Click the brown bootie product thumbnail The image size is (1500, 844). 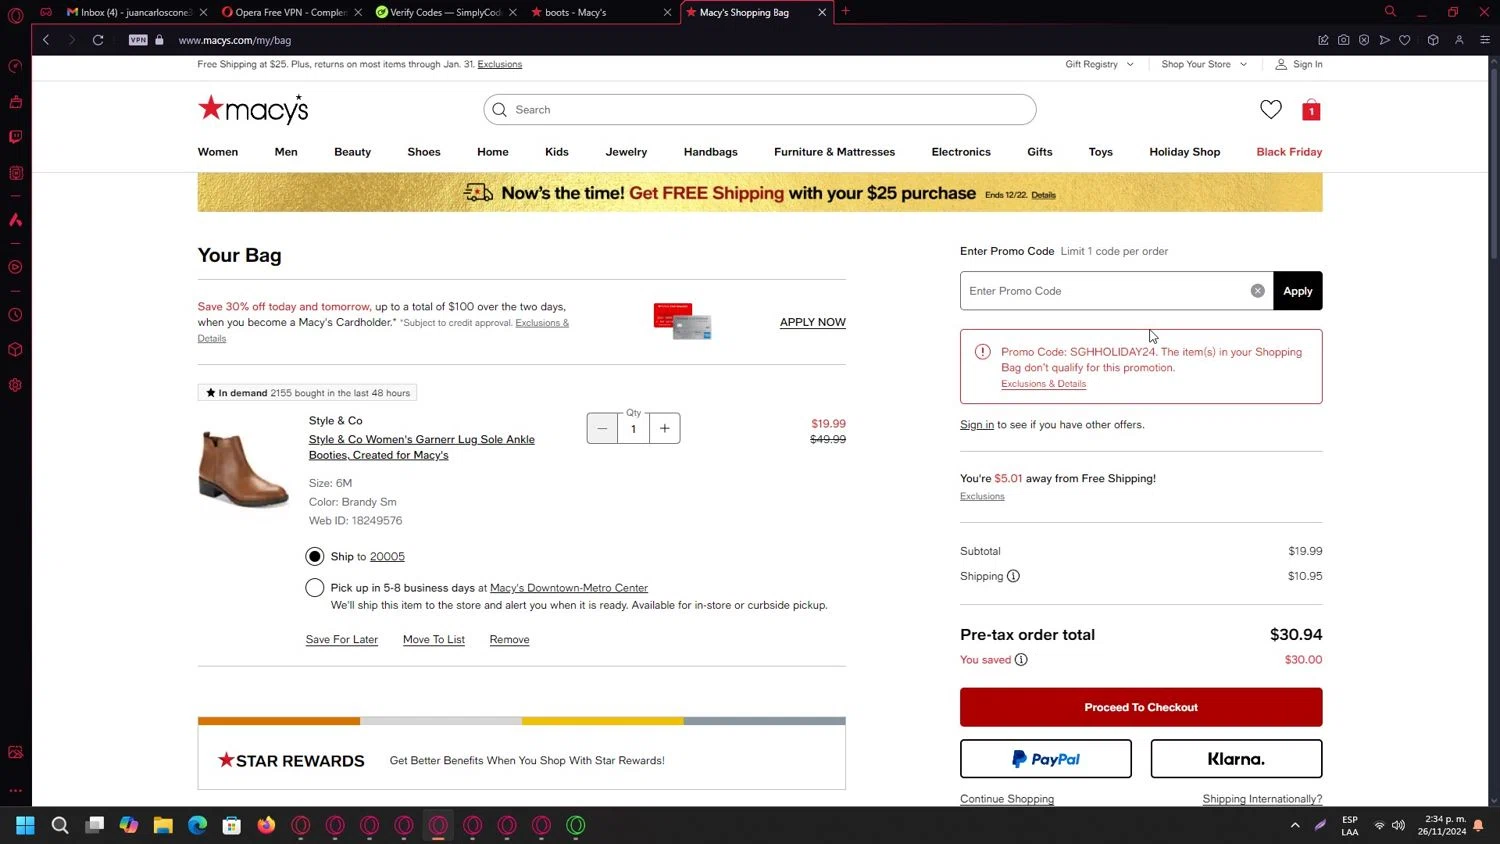pyautogui.click(x=243, y=469)
